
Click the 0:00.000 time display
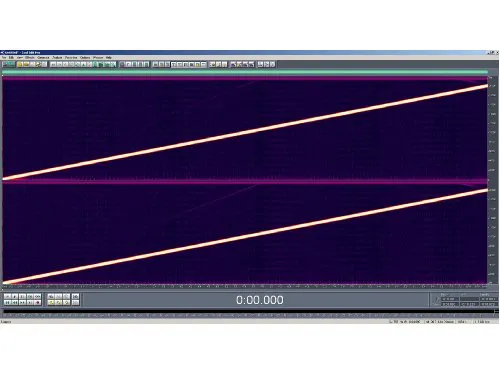point(260,300)
